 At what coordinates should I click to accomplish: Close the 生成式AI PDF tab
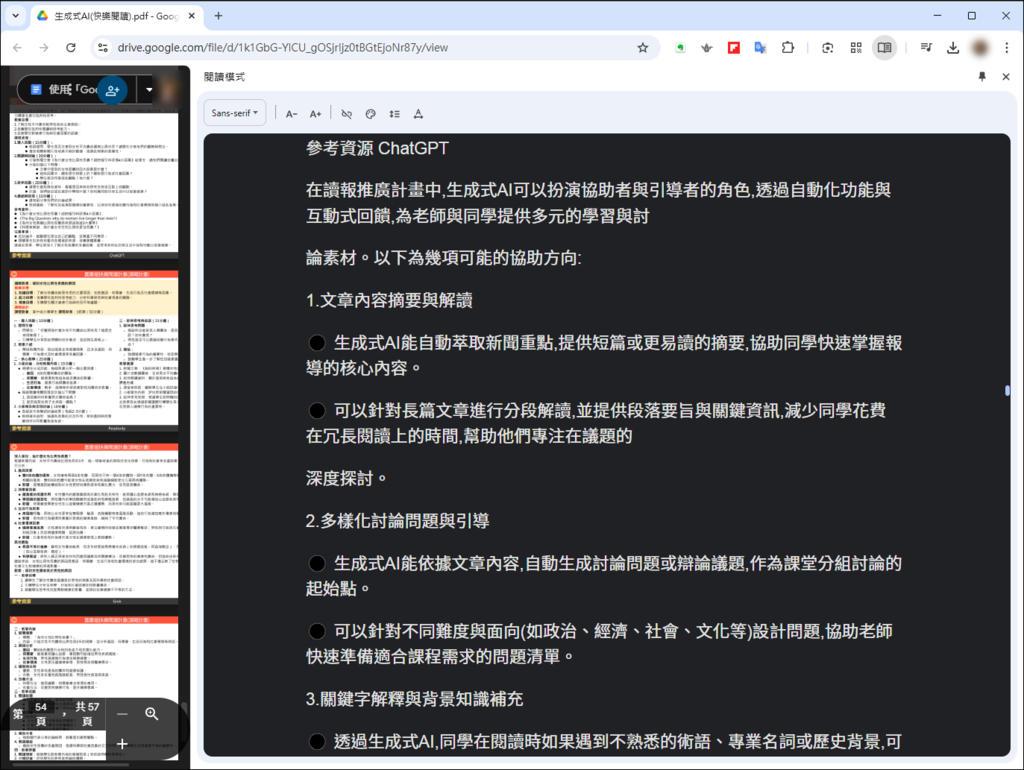[x=191, y=16]
